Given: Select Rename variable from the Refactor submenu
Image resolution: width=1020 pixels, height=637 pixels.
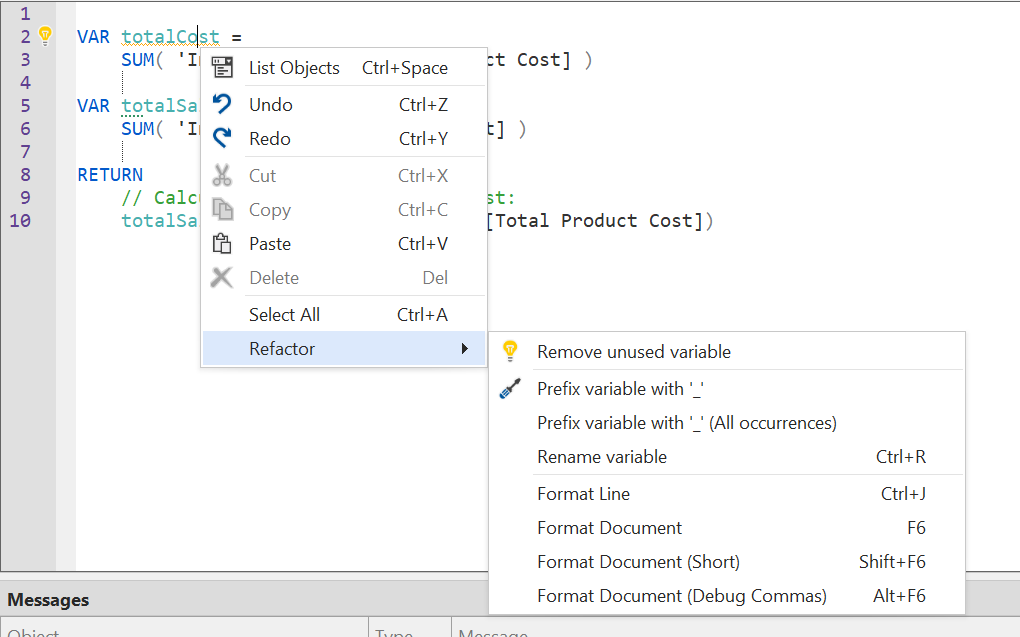Looking at the screenshot, I should click(x=601, y=457).
